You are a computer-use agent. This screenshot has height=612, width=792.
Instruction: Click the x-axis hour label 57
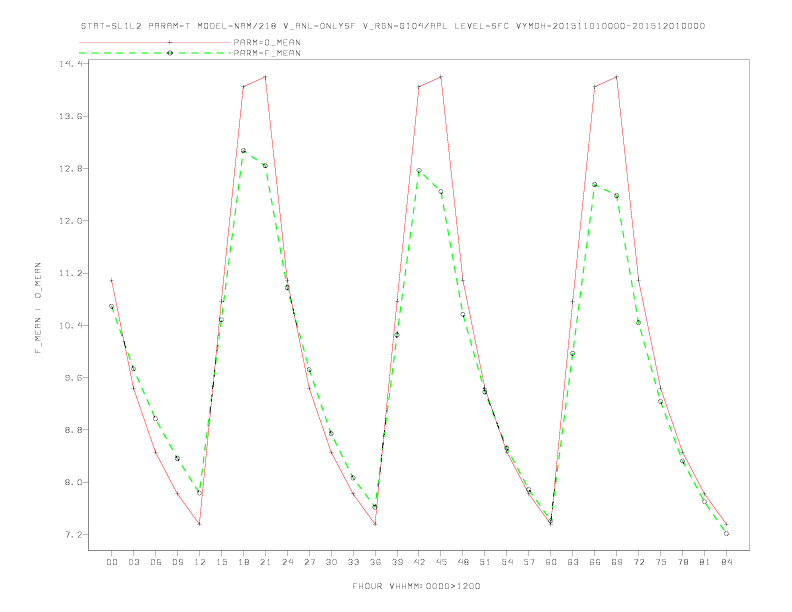tap(529, 562)
